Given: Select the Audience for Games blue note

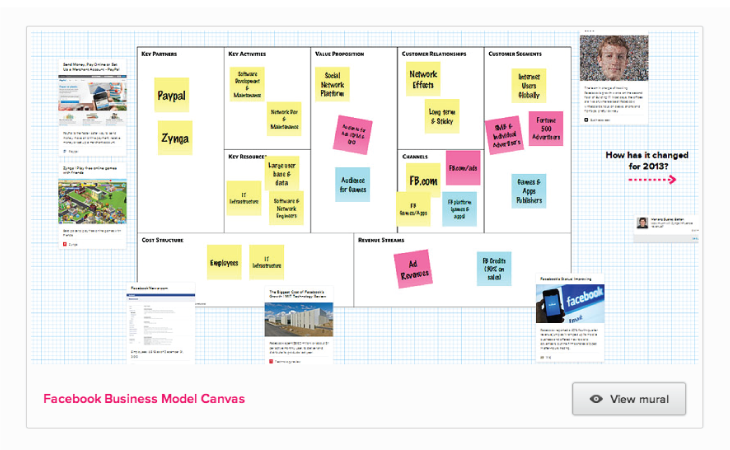Looking at the screenshot, I should tap(352, 185).
